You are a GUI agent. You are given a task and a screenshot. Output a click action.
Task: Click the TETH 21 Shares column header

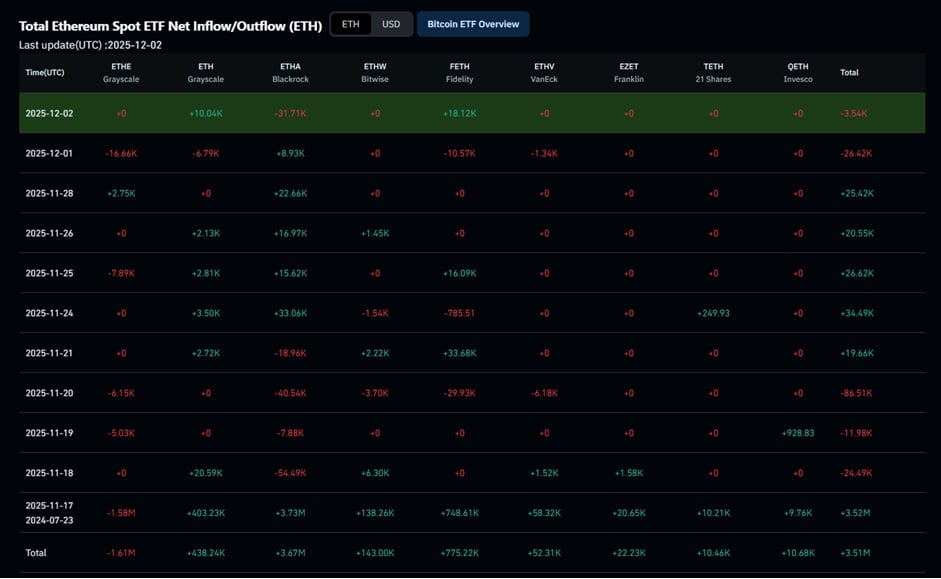(x=713, y=72)
